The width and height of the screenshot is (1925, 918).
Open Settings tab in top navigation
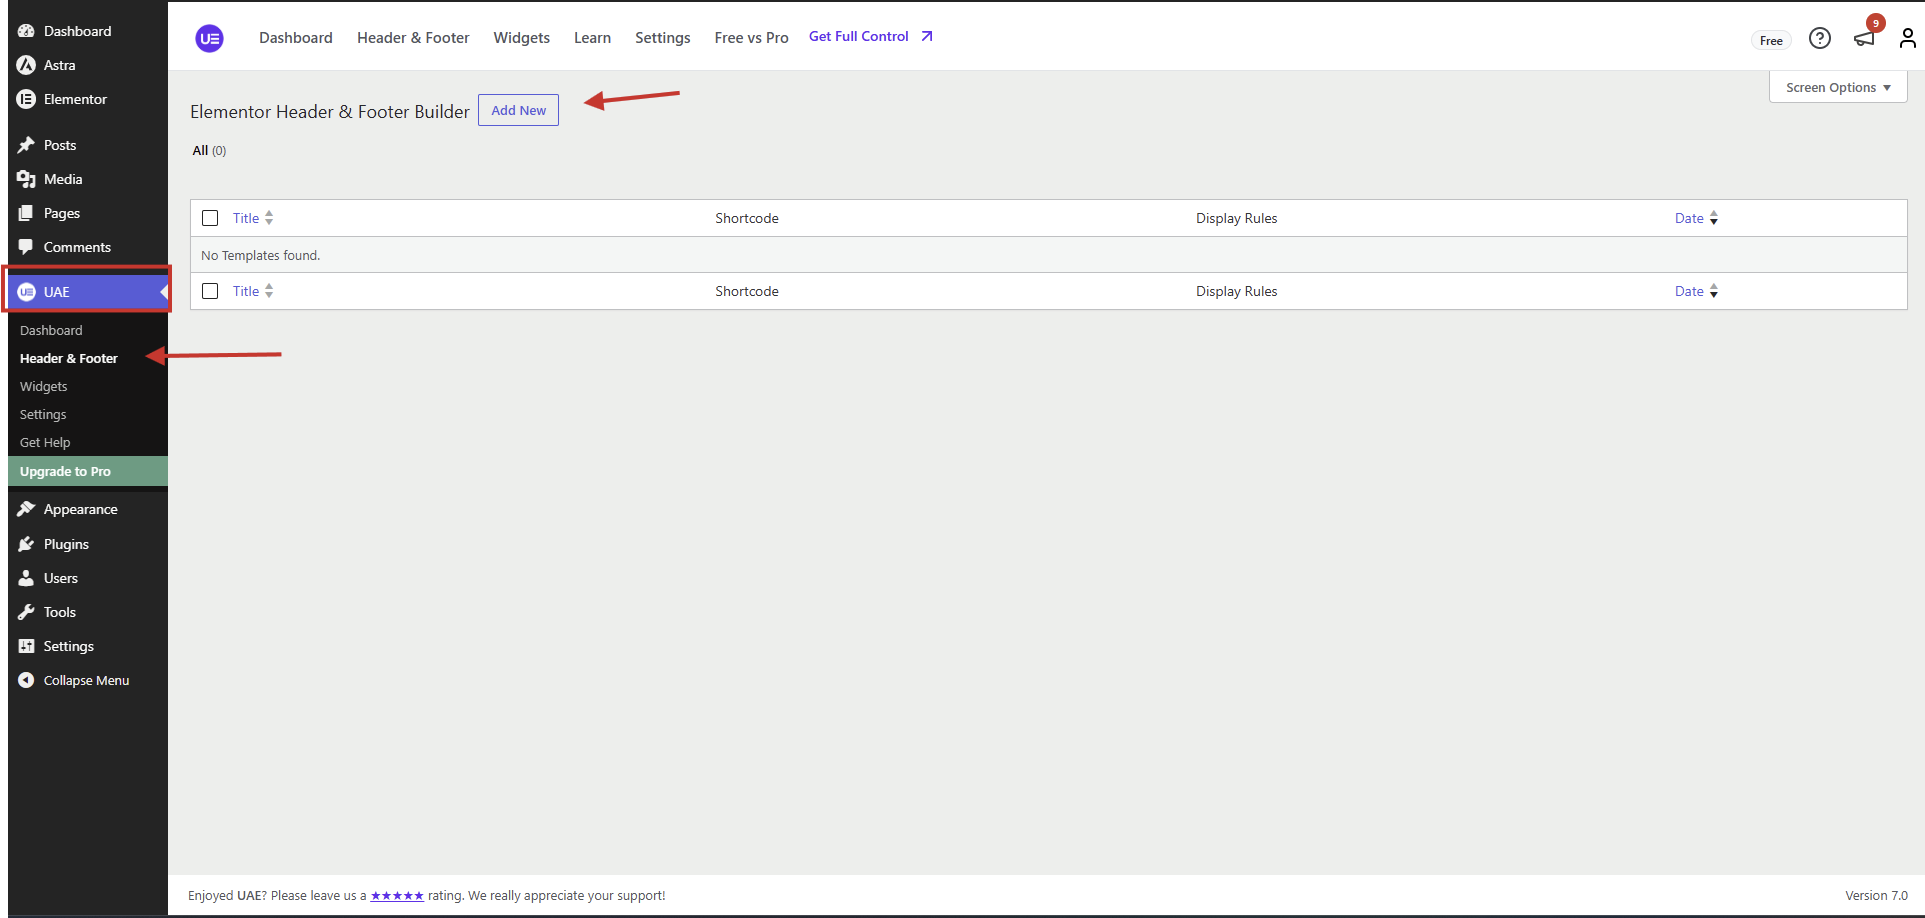point(663,38)
